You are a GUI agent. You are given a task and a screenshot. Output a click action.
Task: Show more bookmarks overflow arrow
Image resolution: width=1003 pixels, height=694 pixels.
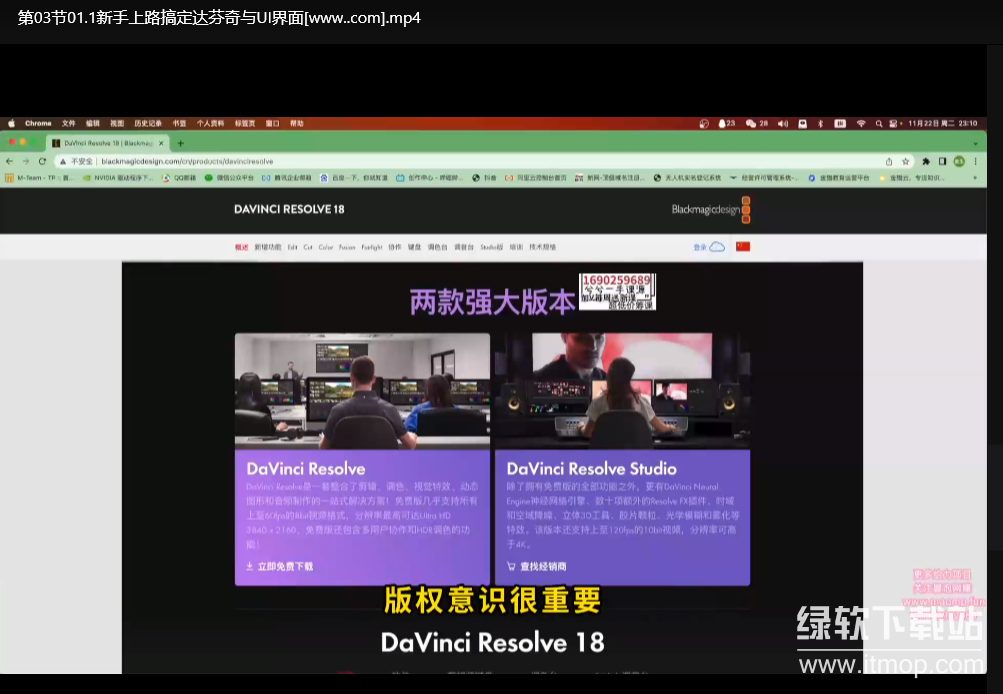[975, 178]
